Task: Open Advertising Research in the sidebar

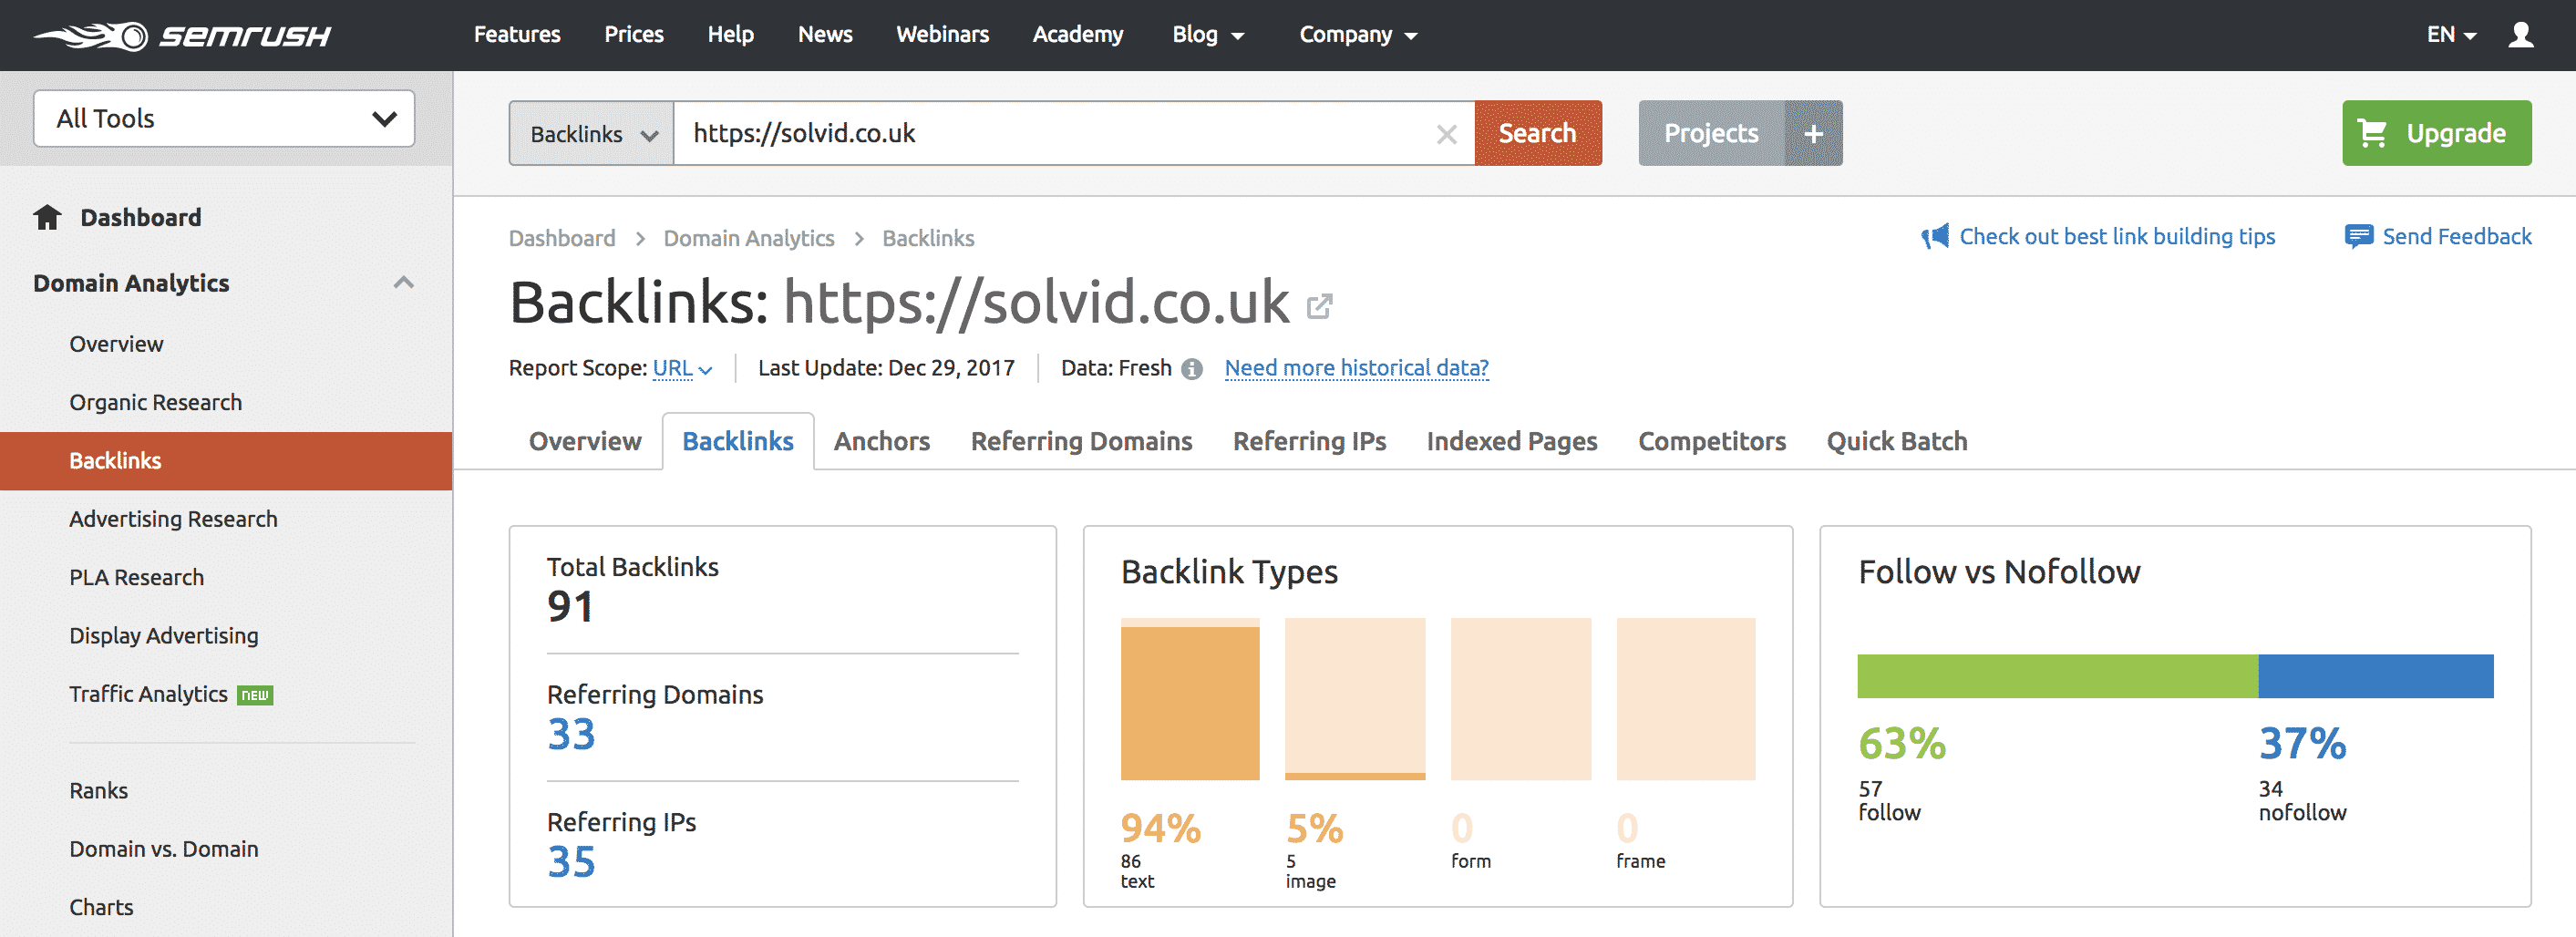Action: click(x=173, y=519)
